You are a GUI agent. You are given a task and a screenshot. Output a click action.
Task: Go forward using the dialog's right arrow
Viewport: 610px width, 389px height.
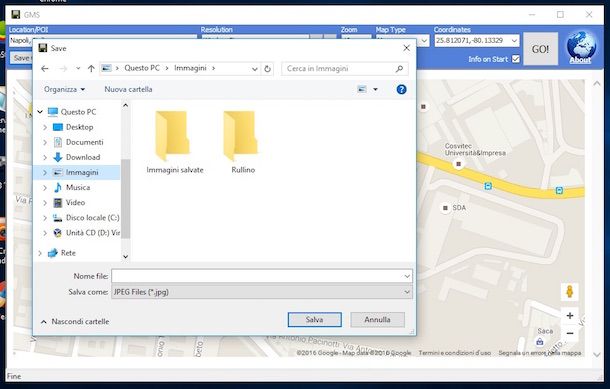coord(63,69)
